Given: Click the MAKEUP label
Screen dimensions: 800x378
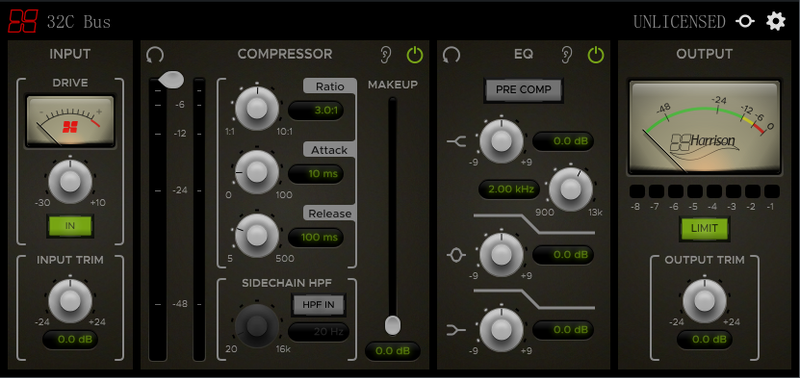Looking at the screenshot, I should pyautogui.click(x=392, y=85).
